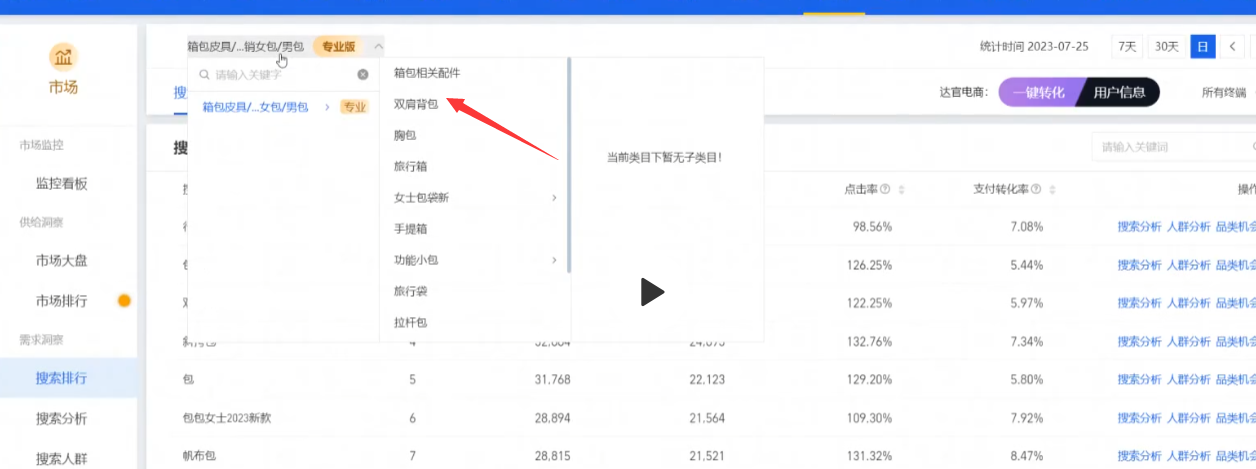Screen dimensions: 1256x469
Task: Click the 请输入关键字 category search field
Action: [280, 74]
